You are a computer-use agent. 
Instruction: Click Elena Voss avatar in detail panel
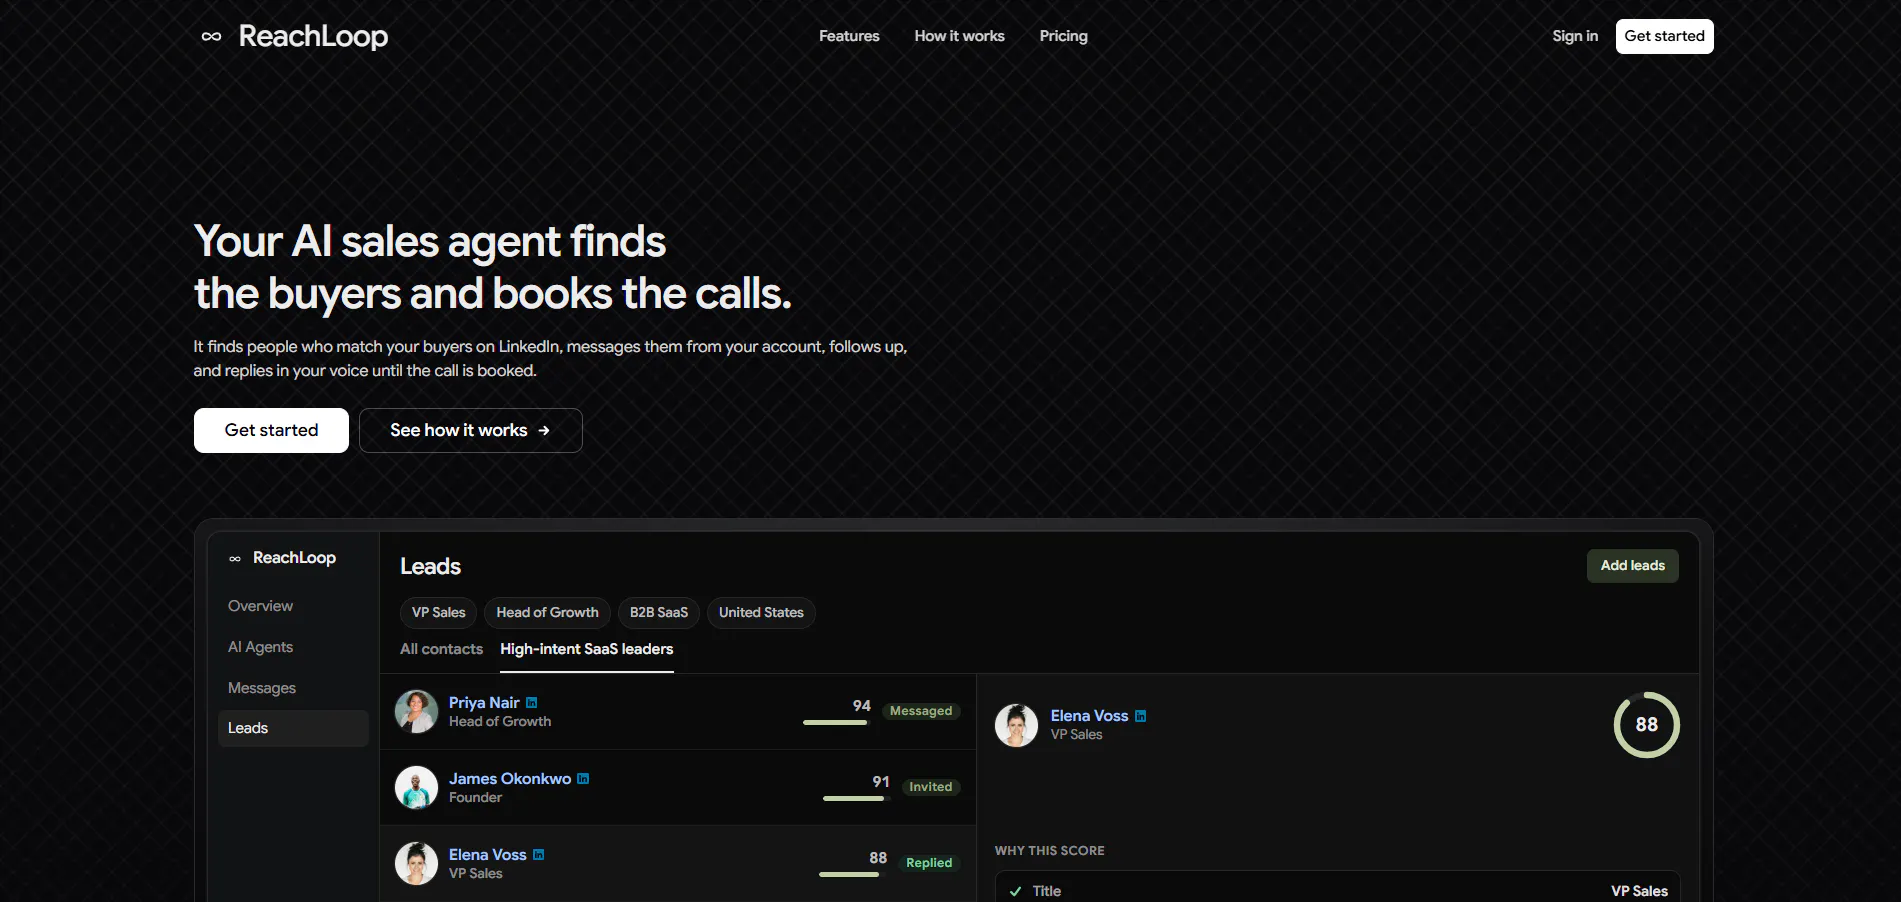[1017, 725]
